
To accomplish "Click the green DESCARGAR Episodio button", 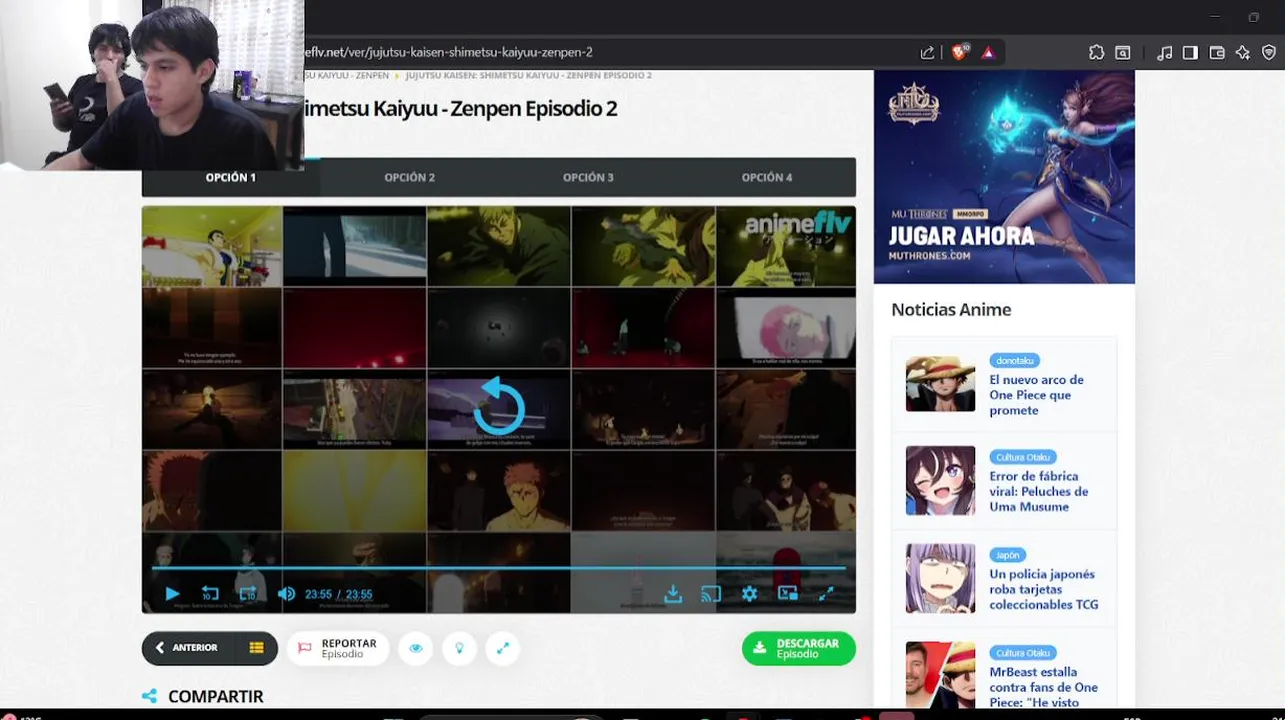I will pyautogui.click(x=799, y=648).
